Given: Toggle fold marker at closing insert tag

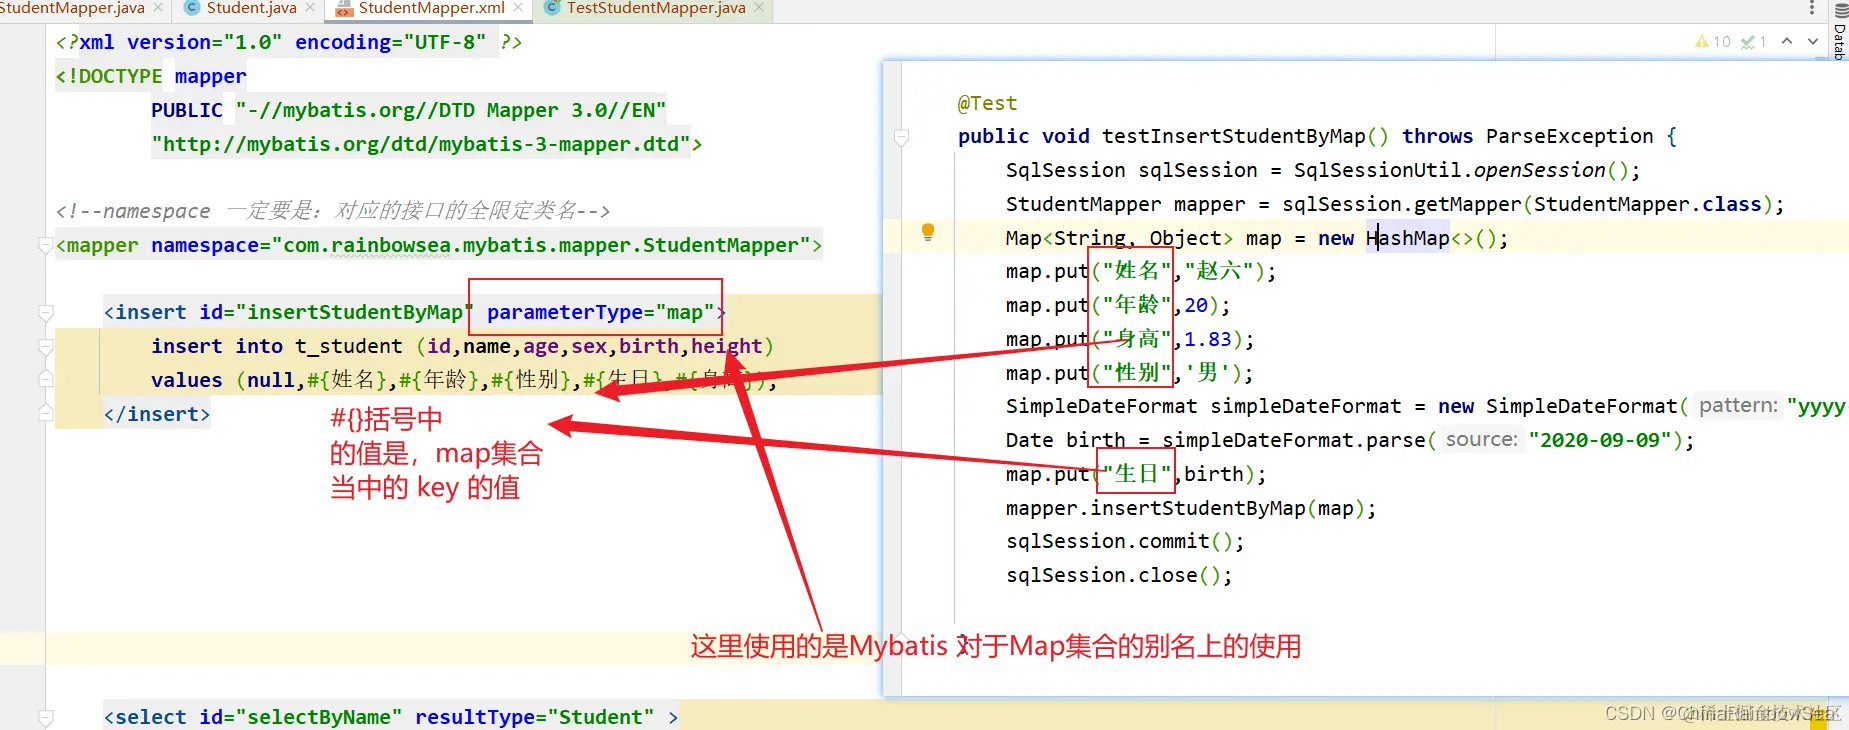Looking at the screenshot, I should 45,413.
